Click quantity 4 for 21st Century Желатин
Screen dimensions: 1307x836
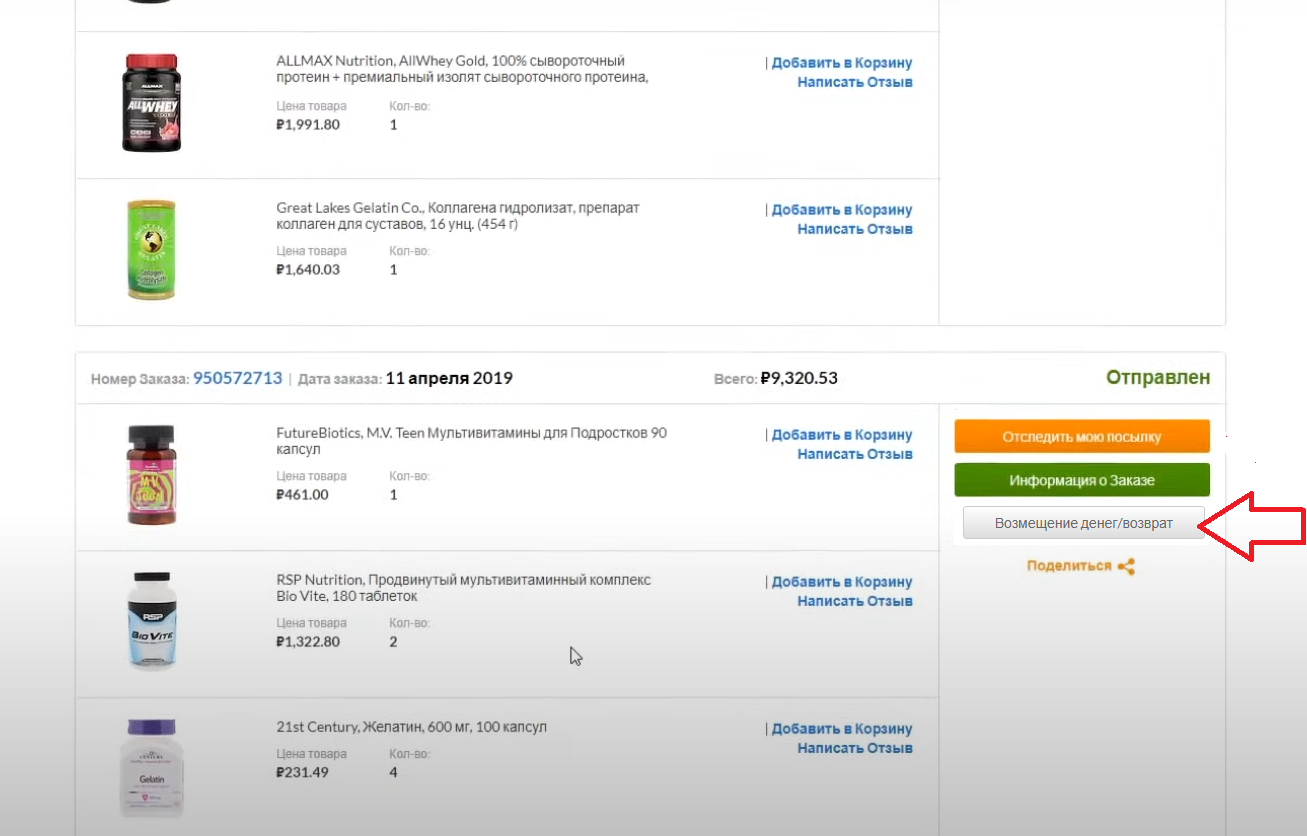pos(393,772)
